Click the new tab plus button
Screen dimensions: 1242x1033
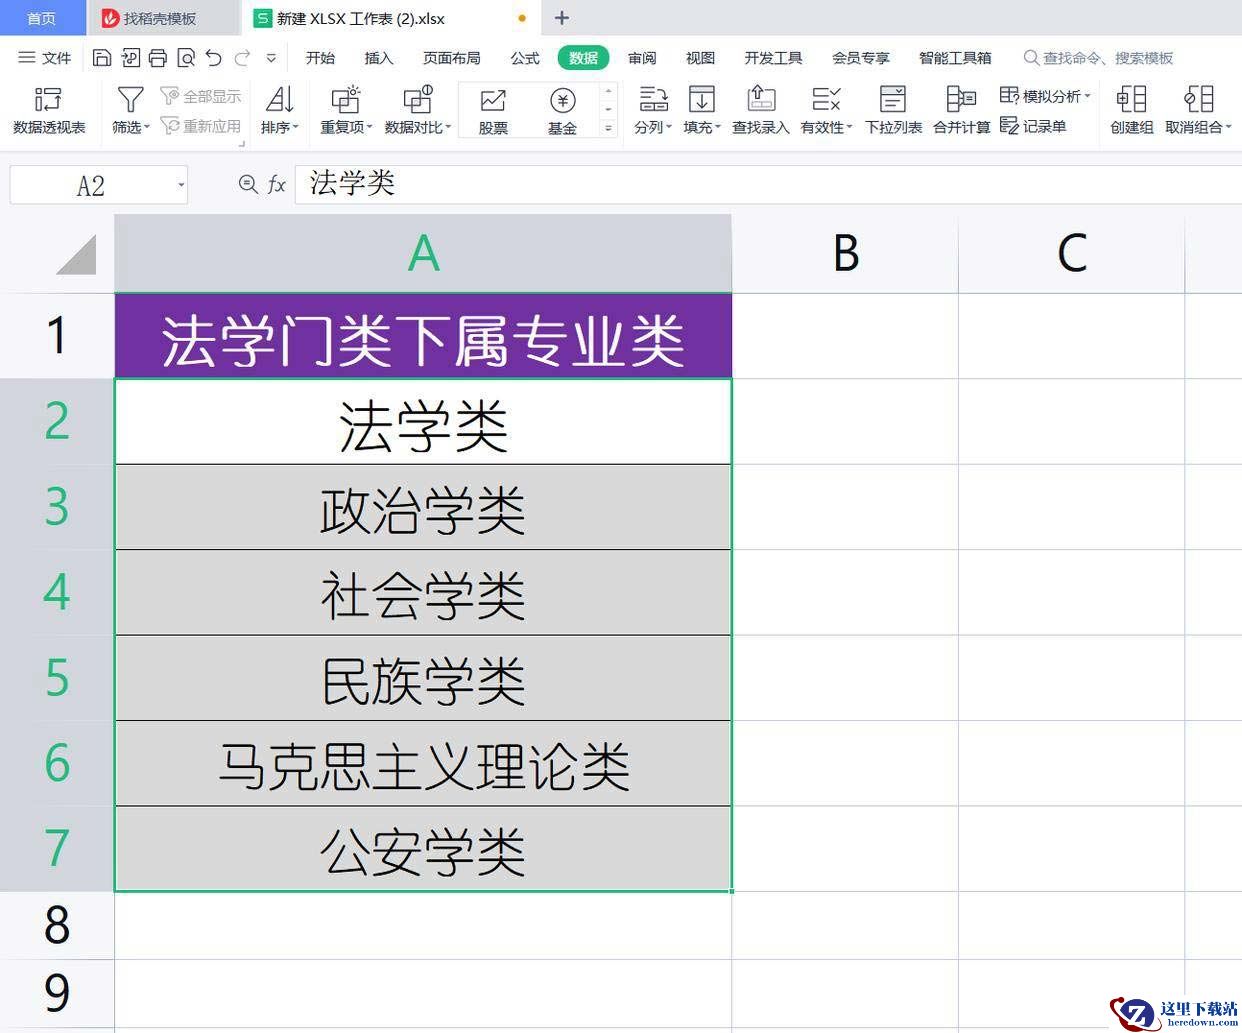pos(562,18)
